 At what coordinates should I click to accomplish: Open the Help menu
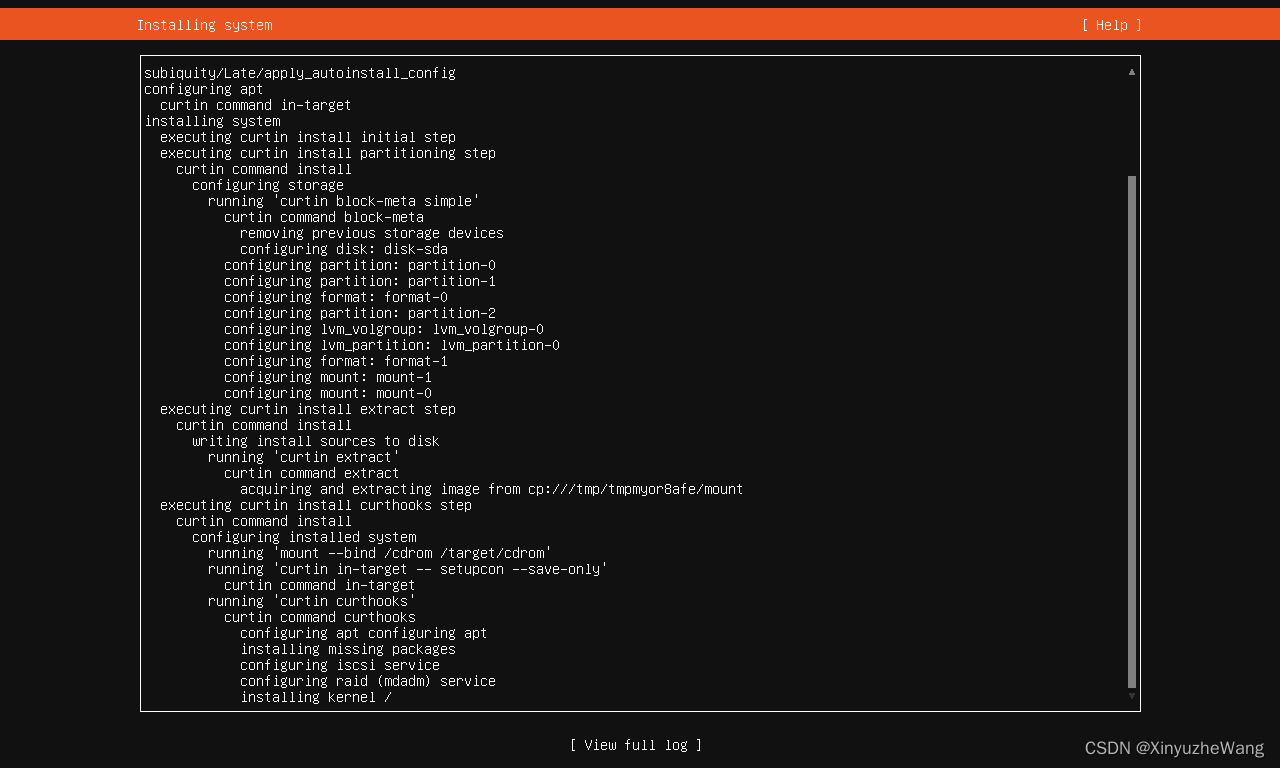(1111, 25)
